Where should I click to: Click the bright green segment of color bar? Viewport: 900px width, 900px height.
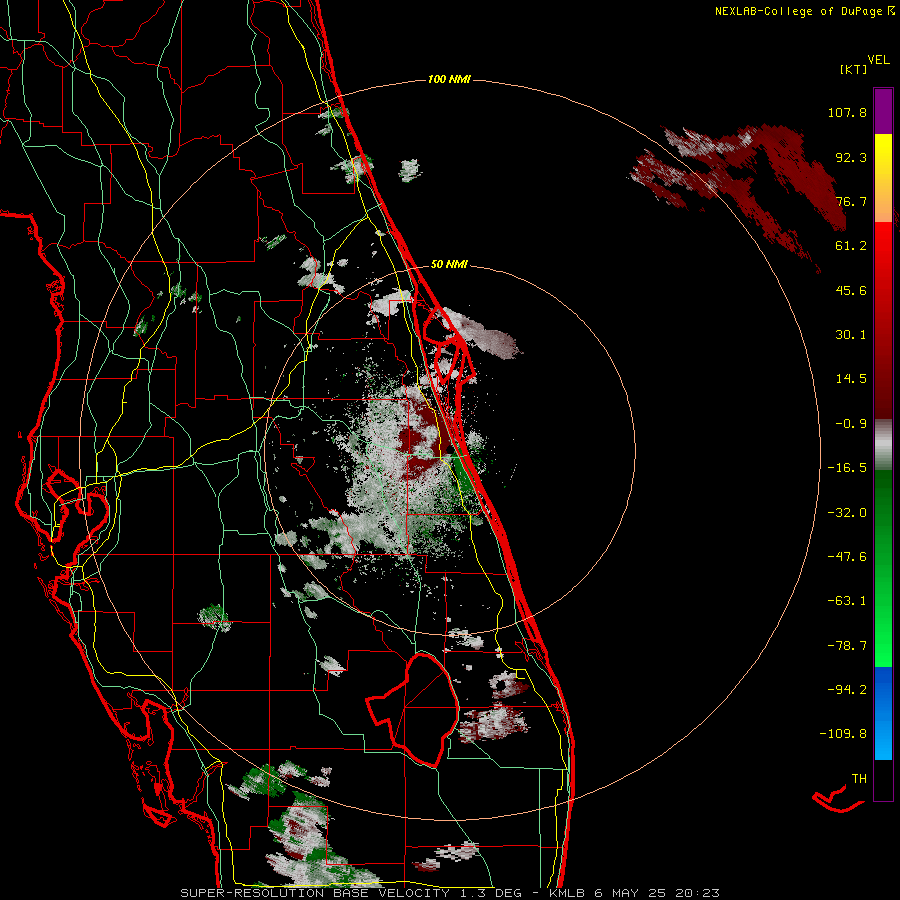click(883, 568)
